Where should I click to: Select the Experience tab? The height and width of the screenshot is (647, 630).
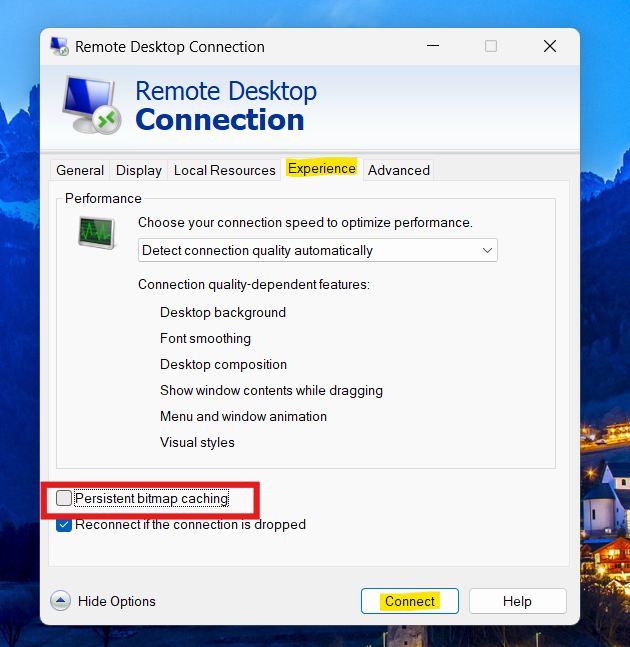click(322, 169)
